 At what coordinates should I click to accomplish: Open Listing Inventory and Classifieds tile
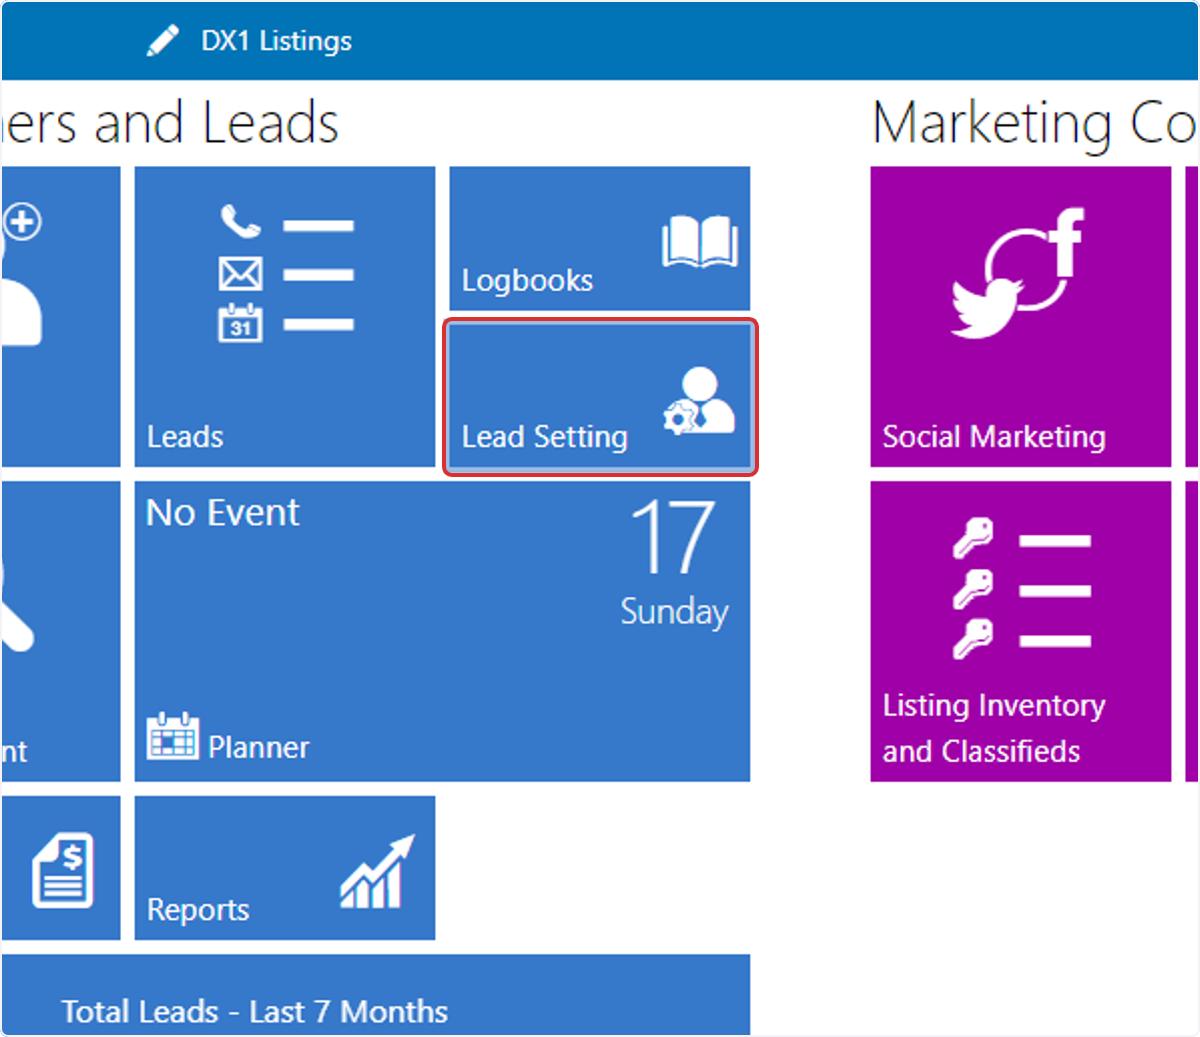coord(1021,631)
